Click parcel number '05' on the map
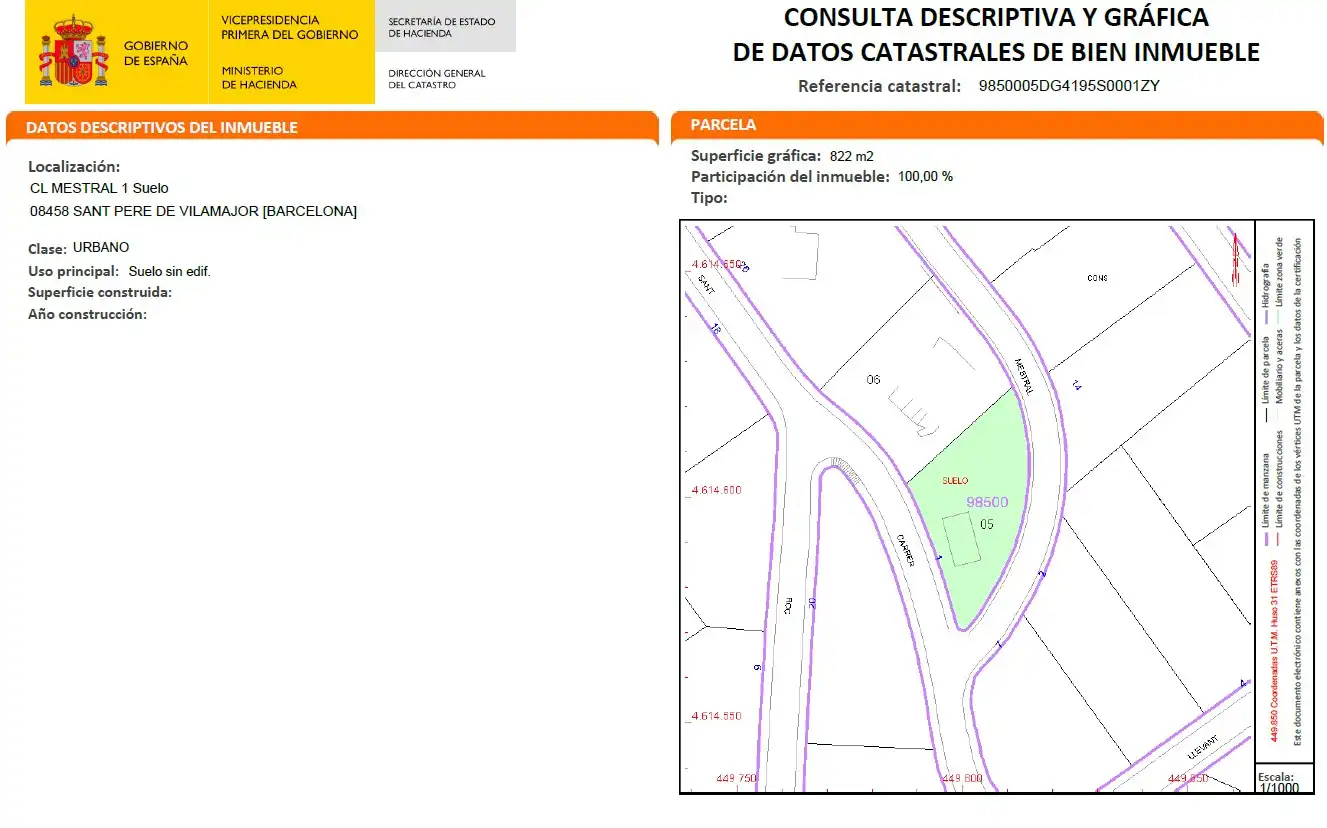This screenshot has height=828, width=1327. [987, 524]
